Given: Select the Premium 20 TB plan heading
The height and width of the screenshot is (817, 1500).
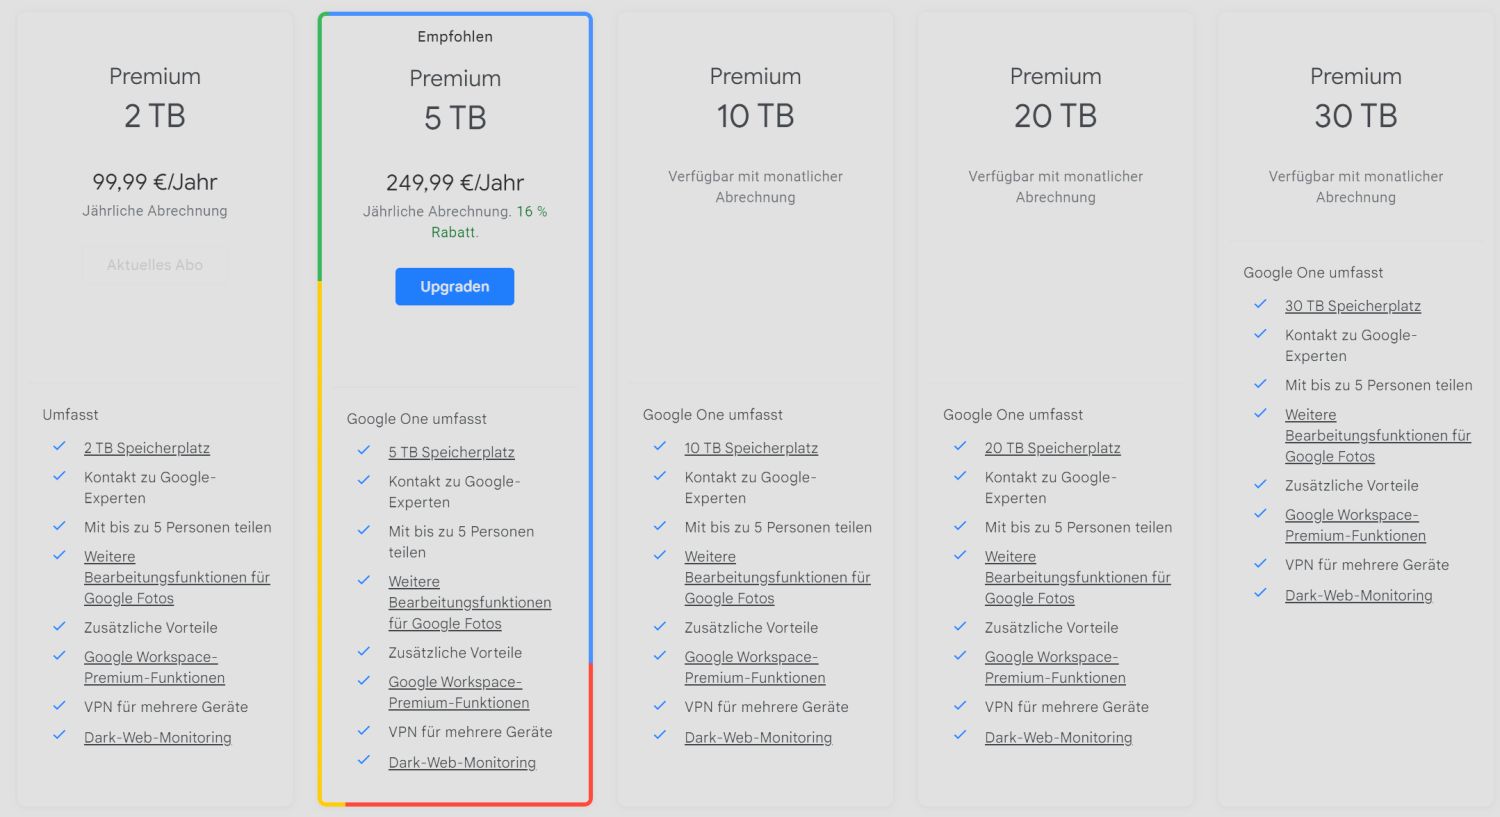Looking at the screenshot, I should (x=1055, y=97).
